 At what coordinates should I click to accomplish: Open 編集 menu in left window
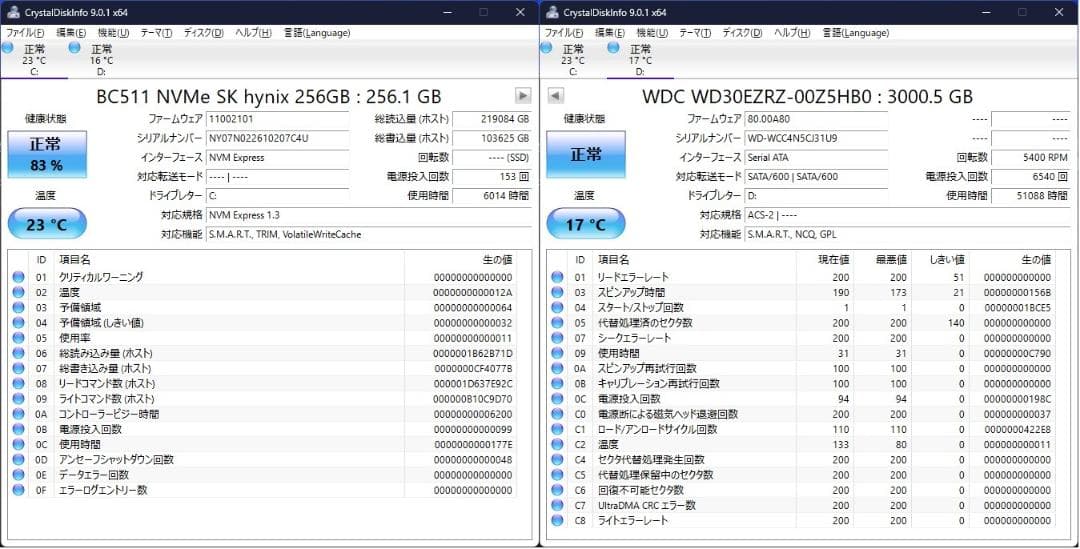click(x=71, y=33)
